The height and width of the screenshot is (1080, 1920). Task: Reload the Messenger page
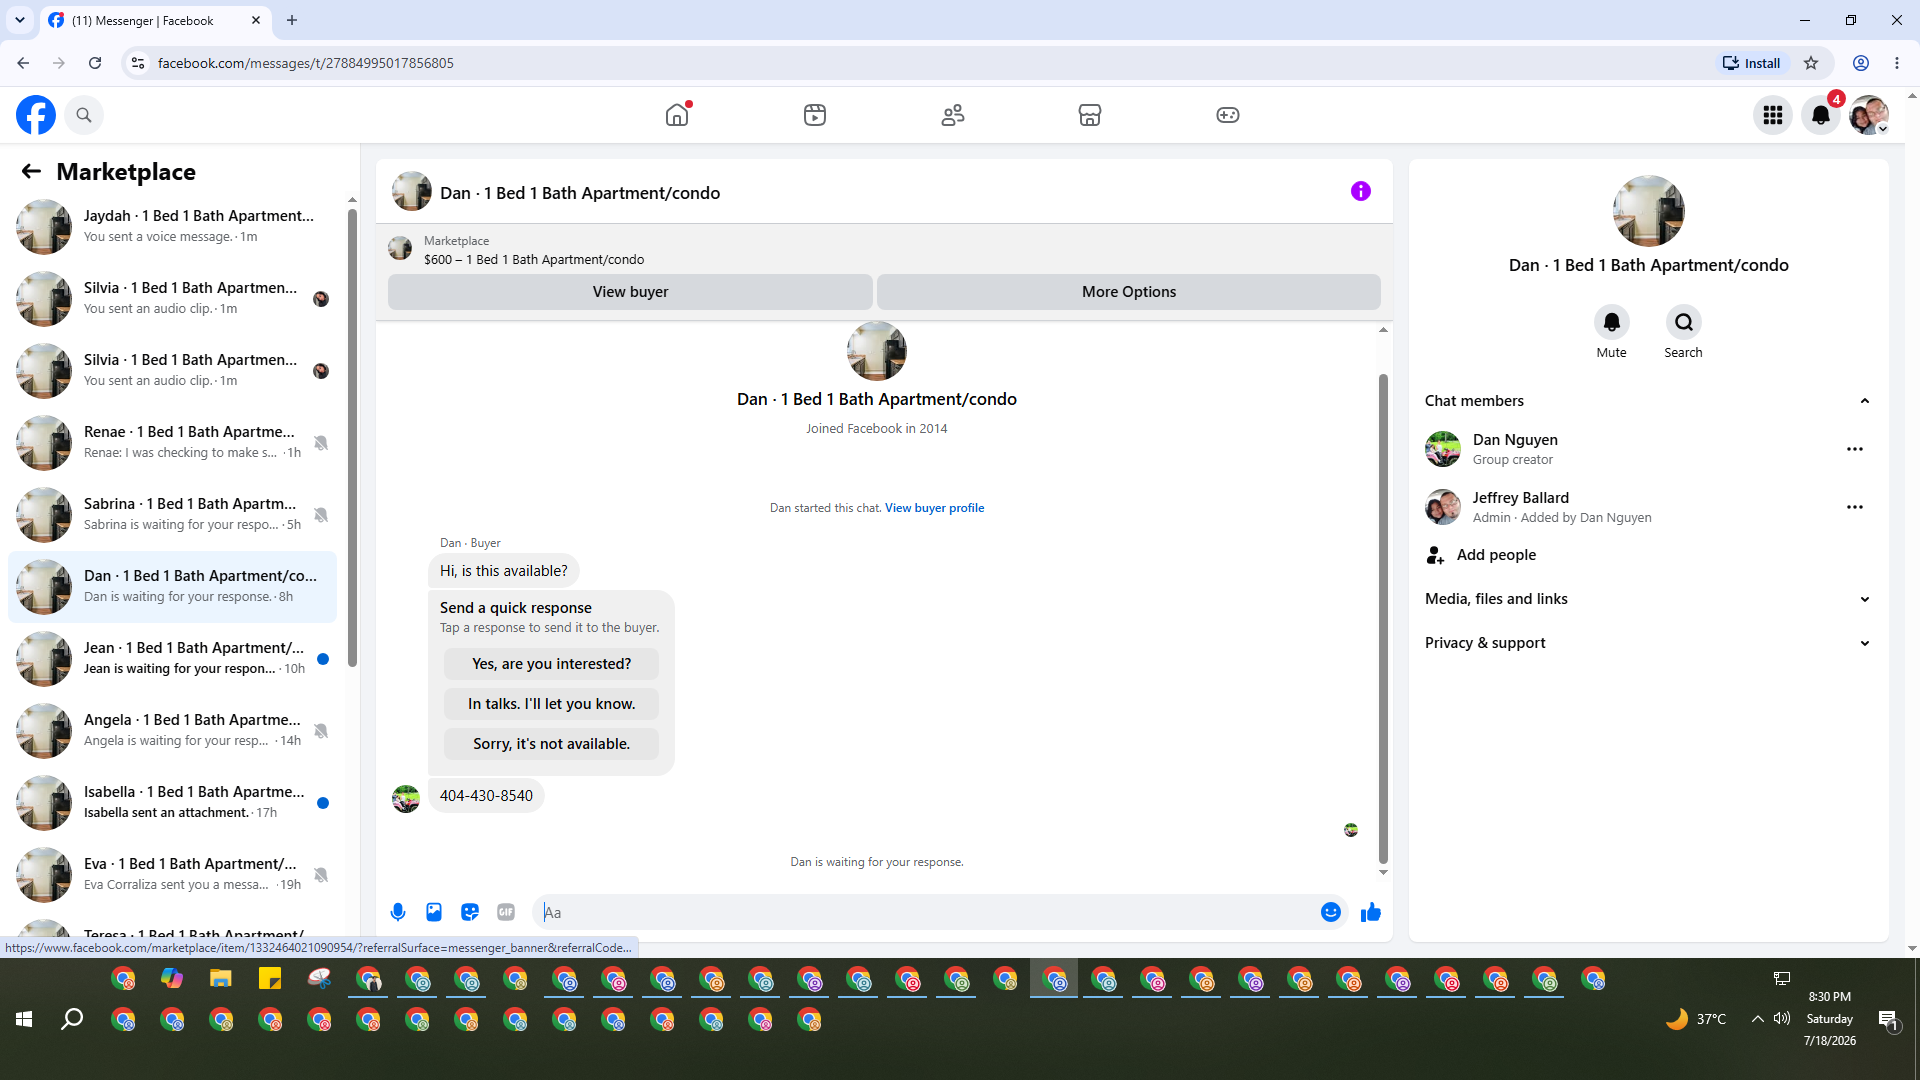coord(95,63)
